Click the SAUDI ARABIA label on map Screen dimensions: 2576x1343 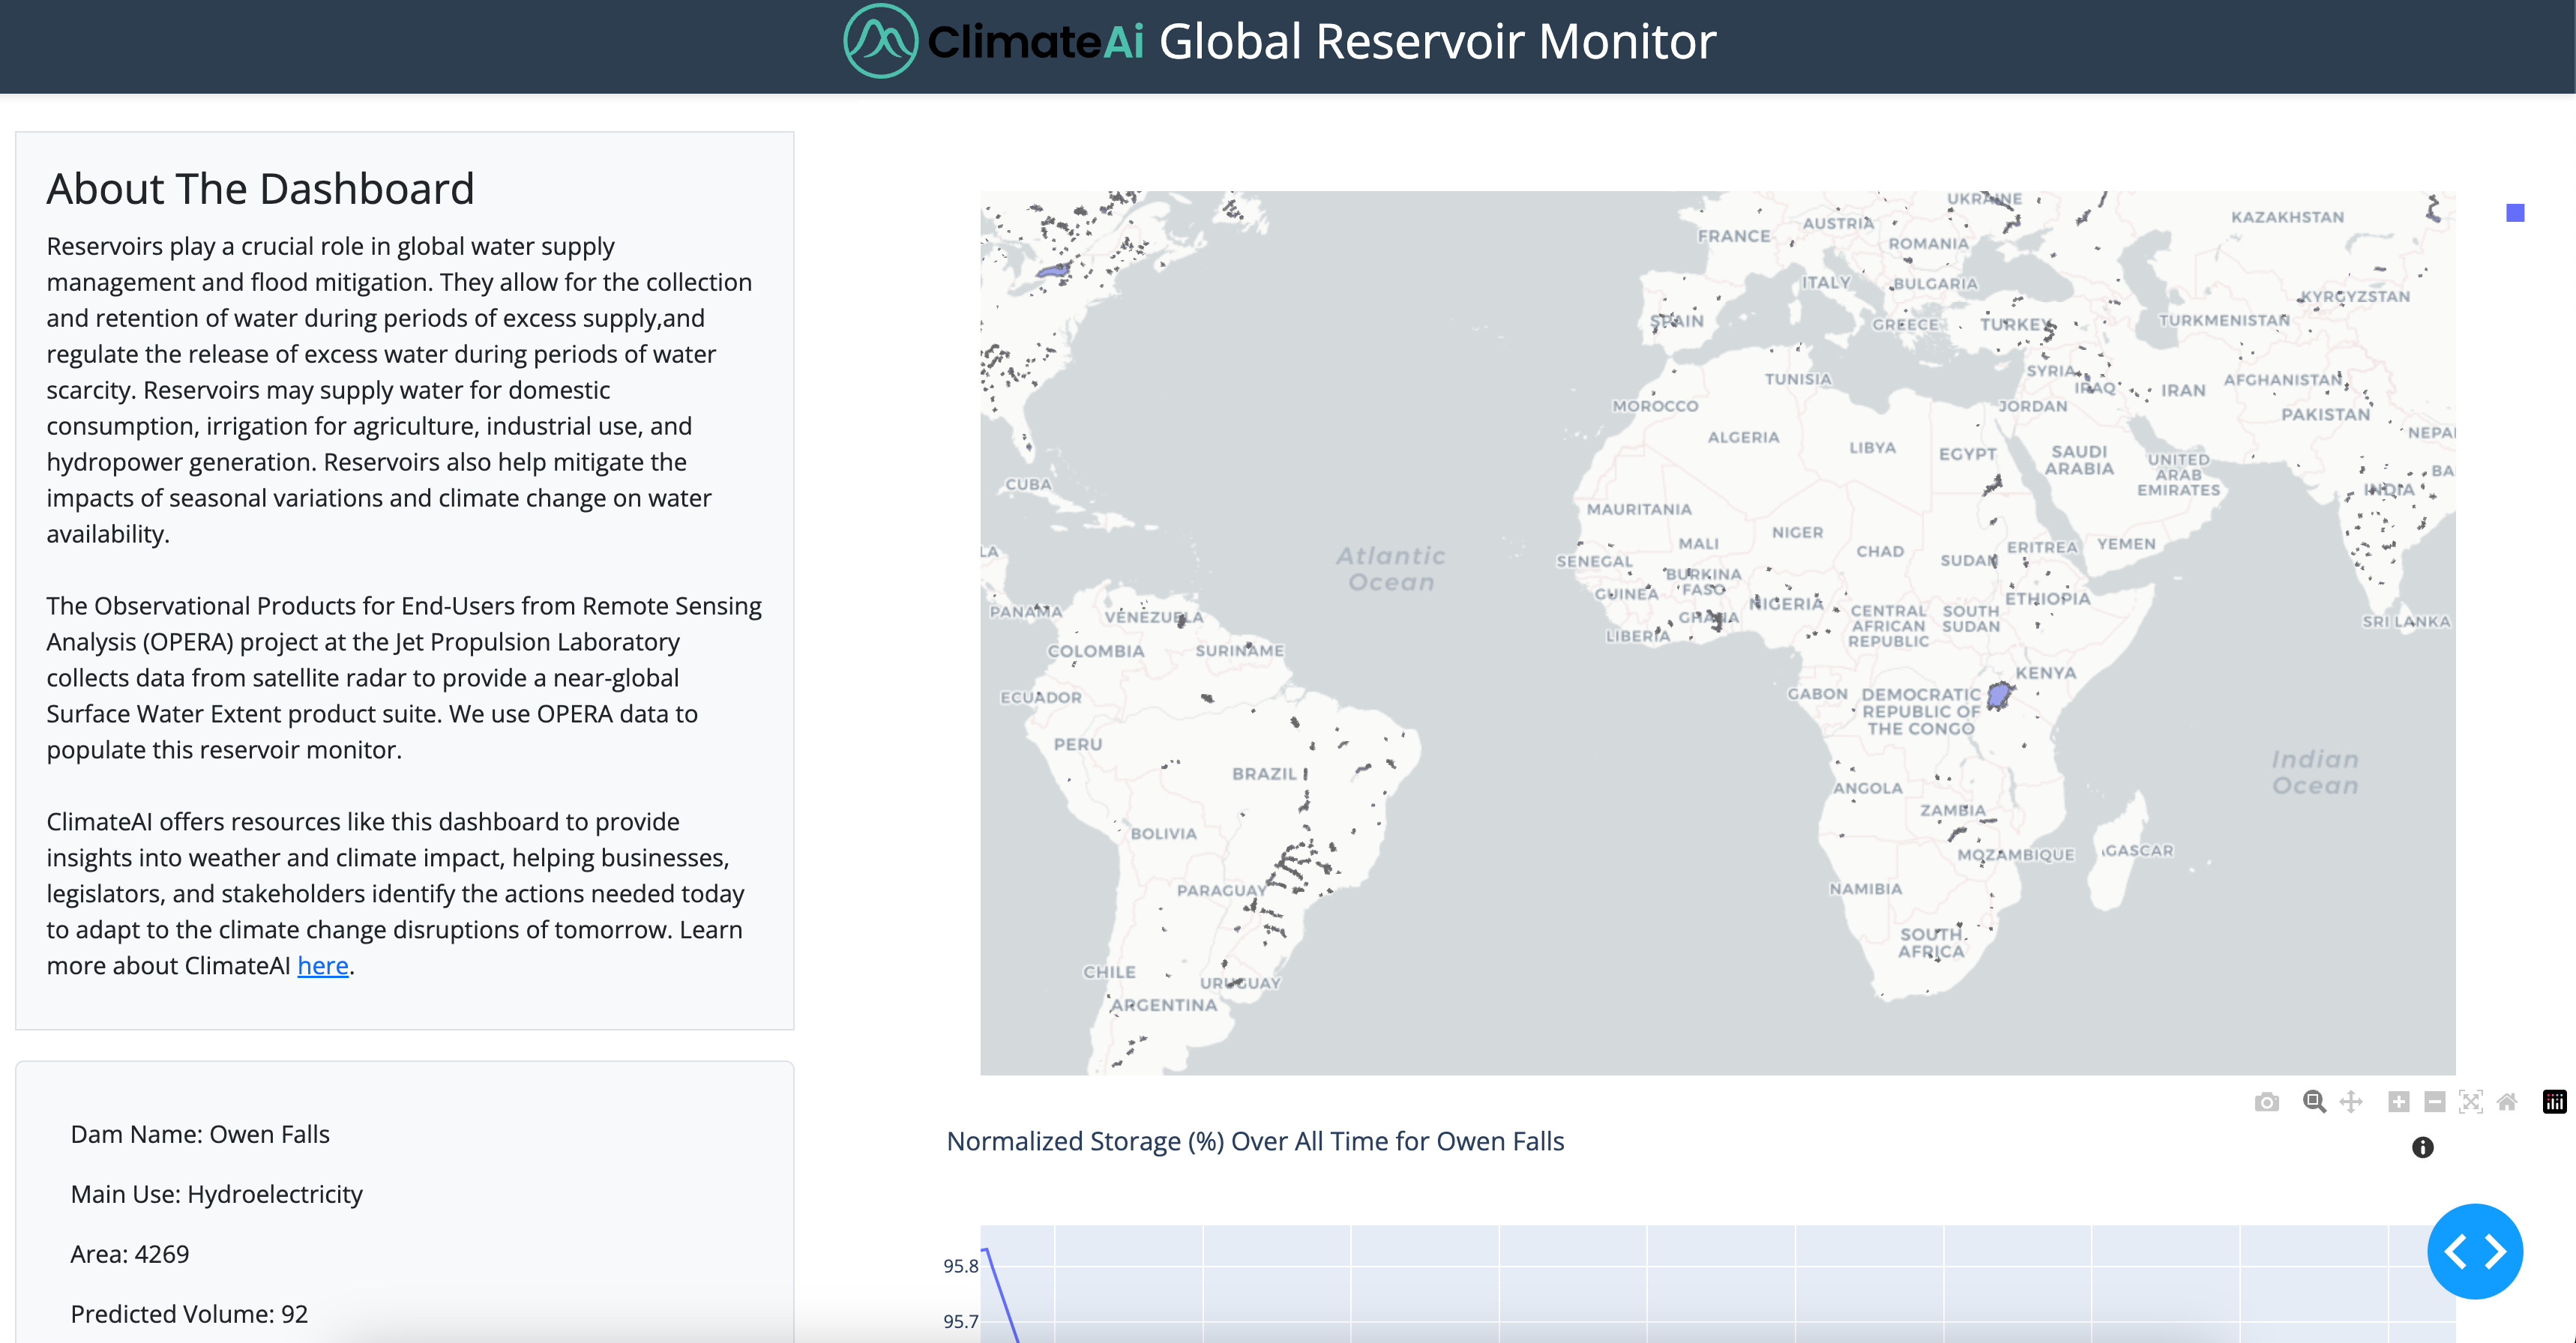click(x=2079, y=460)
